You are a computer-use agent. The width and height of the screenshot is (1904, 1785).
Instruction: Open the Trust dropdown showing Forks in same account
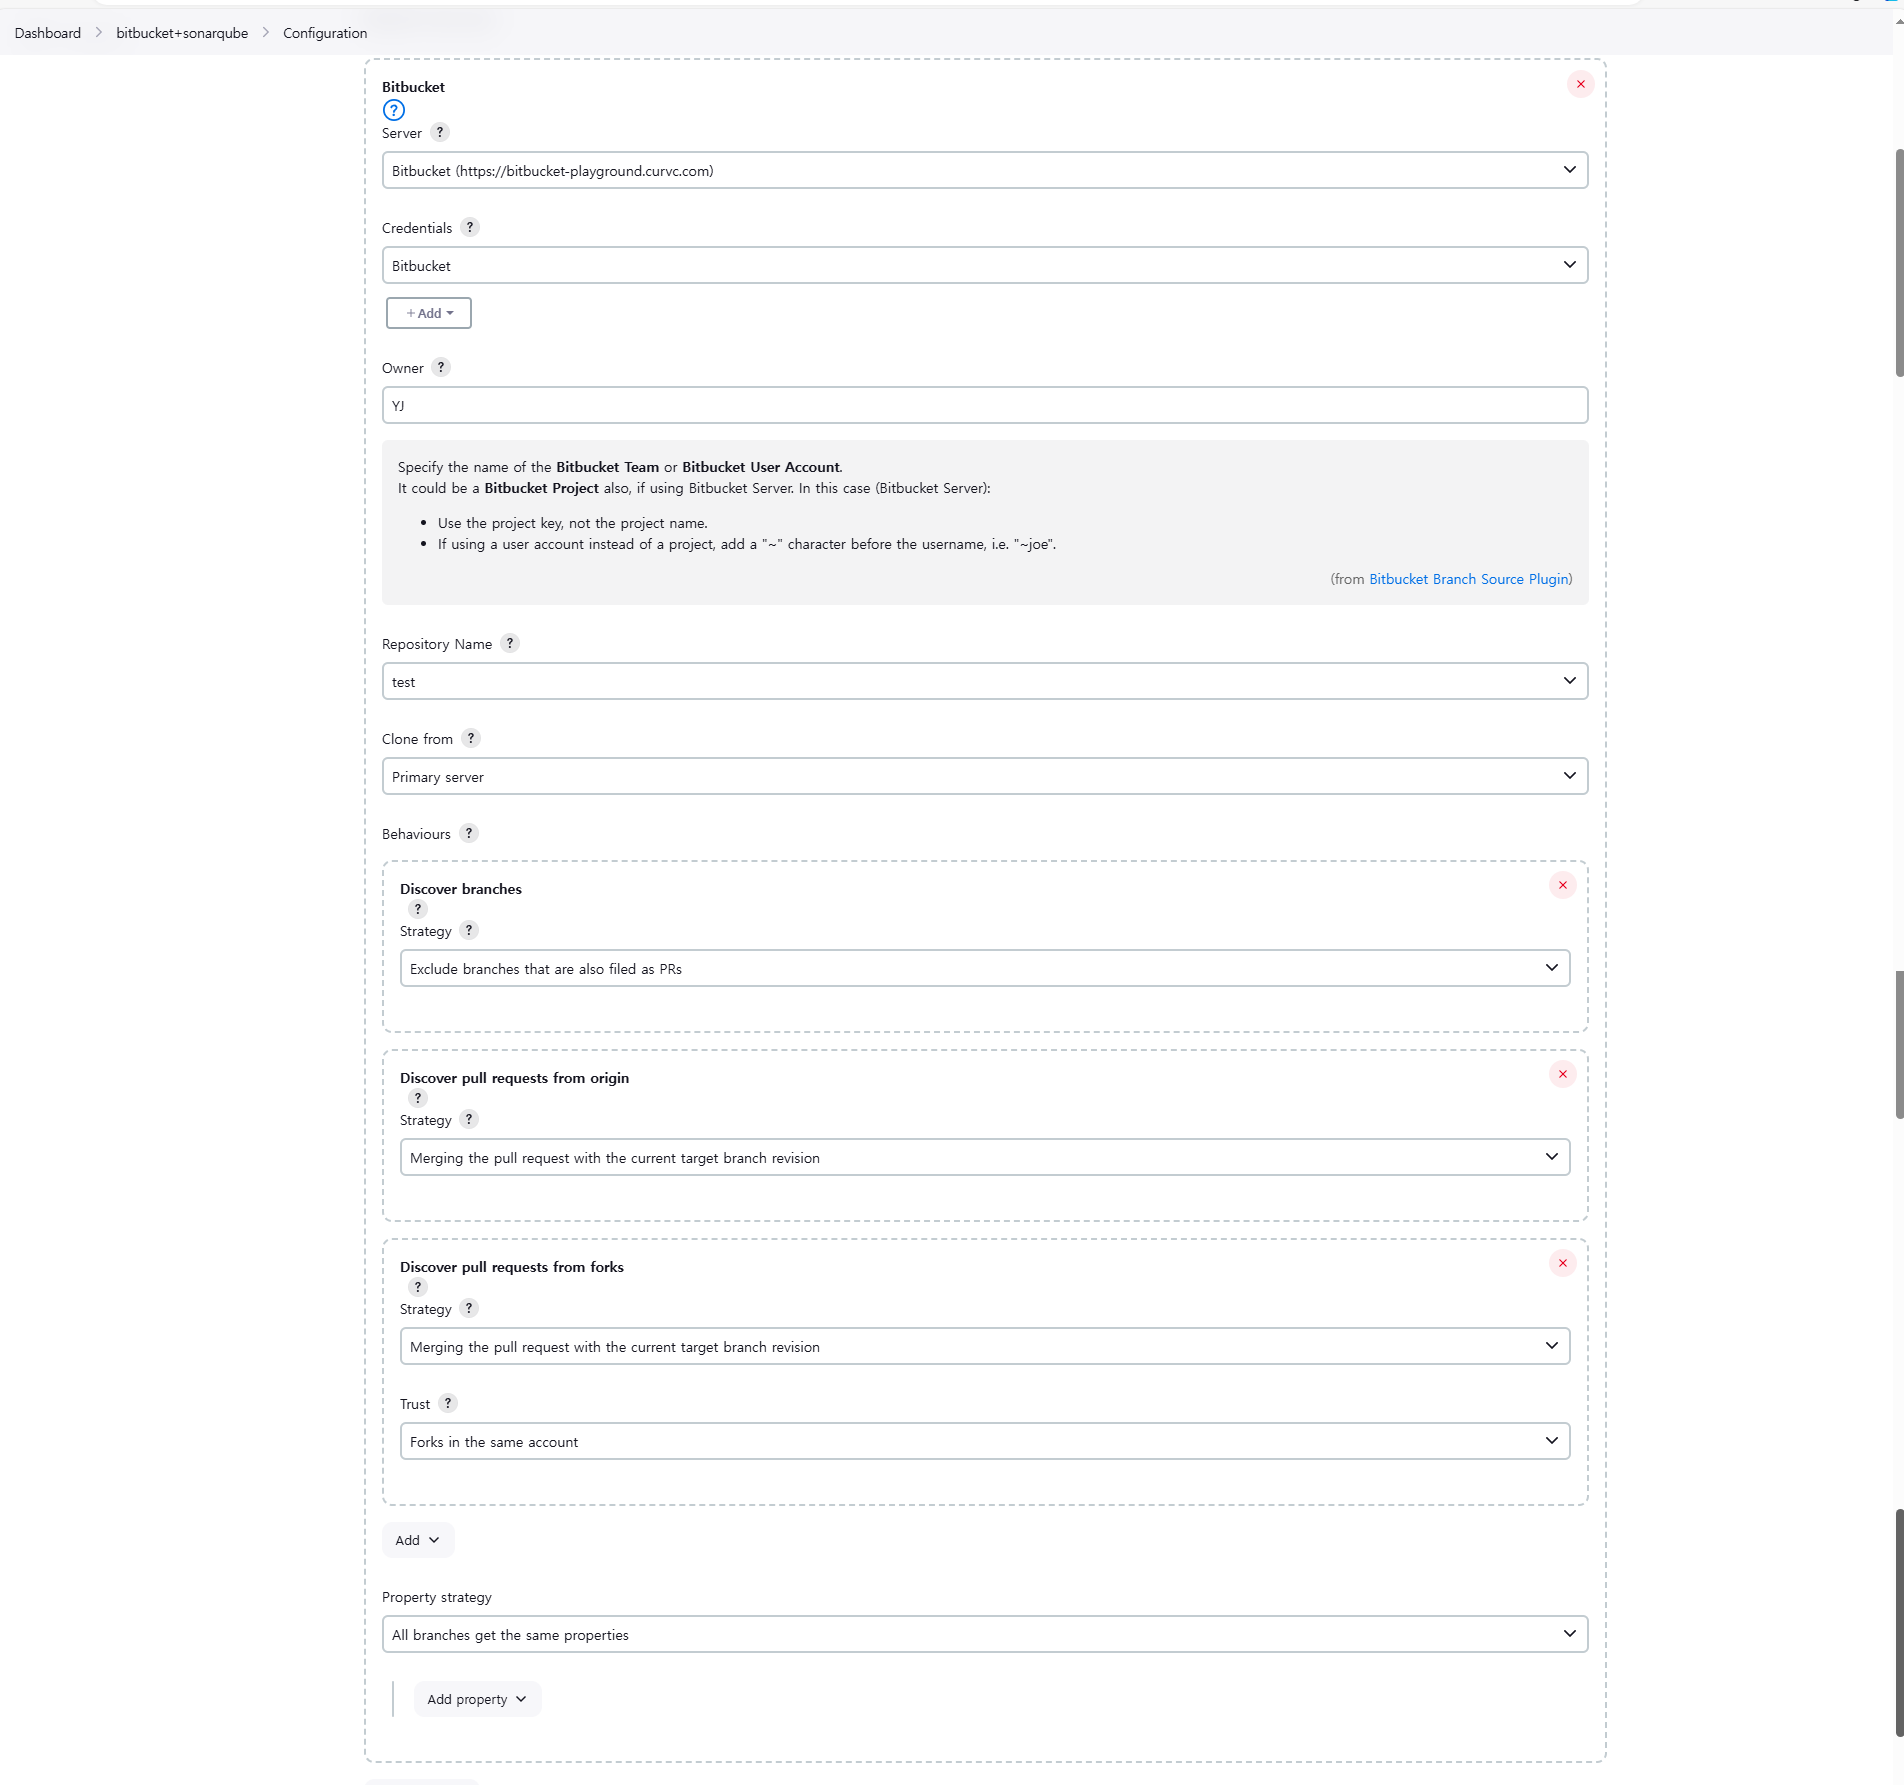point(985,1441)
